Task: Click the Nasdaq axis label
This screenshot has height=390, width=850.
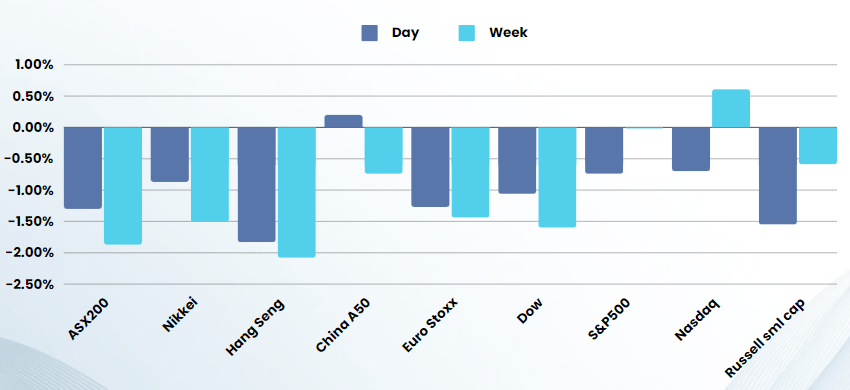Action: [697, 319]
